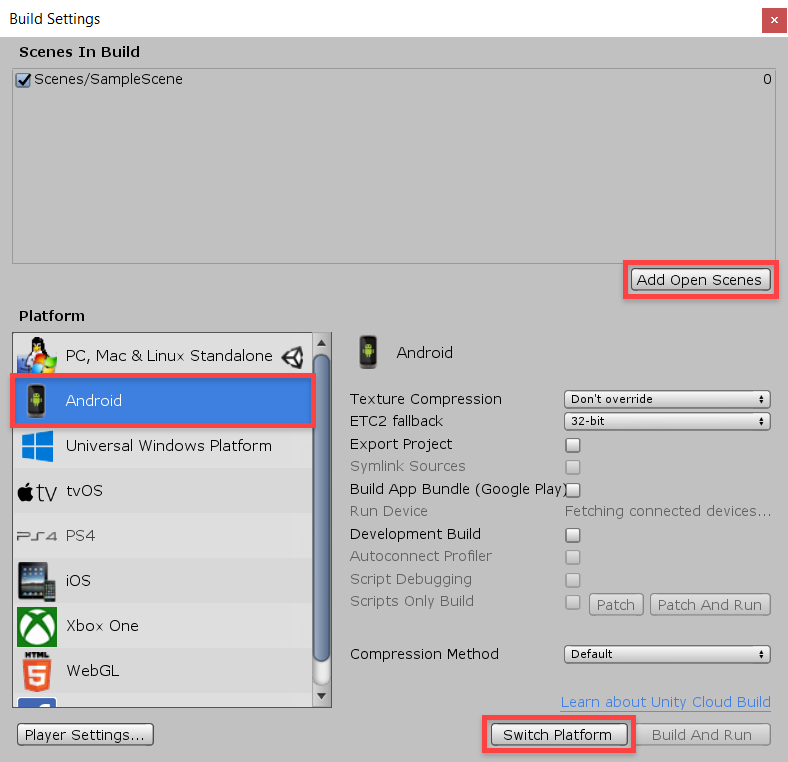The image size is (788, 762).
Task: Open the Learn about Unity Cloud Build link
Action: (x=665, y=702)
